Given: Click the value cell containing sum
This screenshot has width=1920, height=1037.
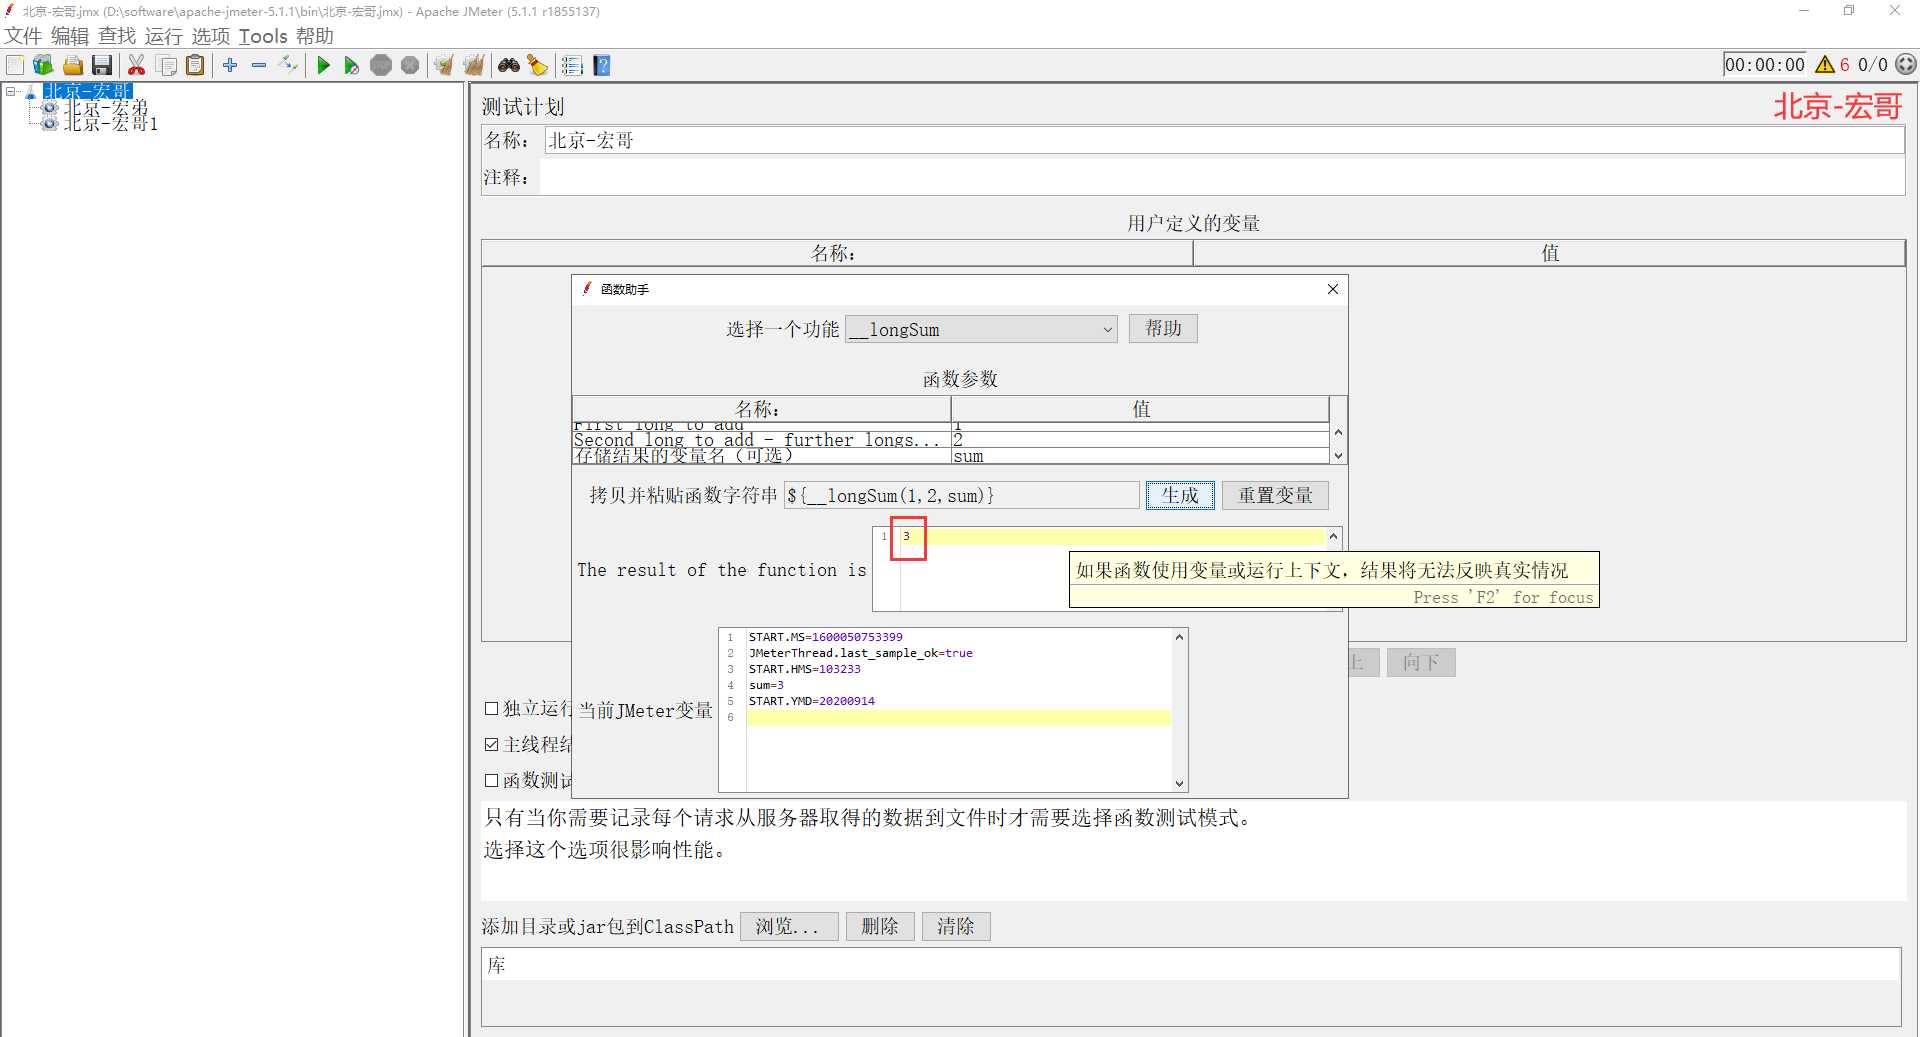Looking at the screenshot, I should 1140,456.
